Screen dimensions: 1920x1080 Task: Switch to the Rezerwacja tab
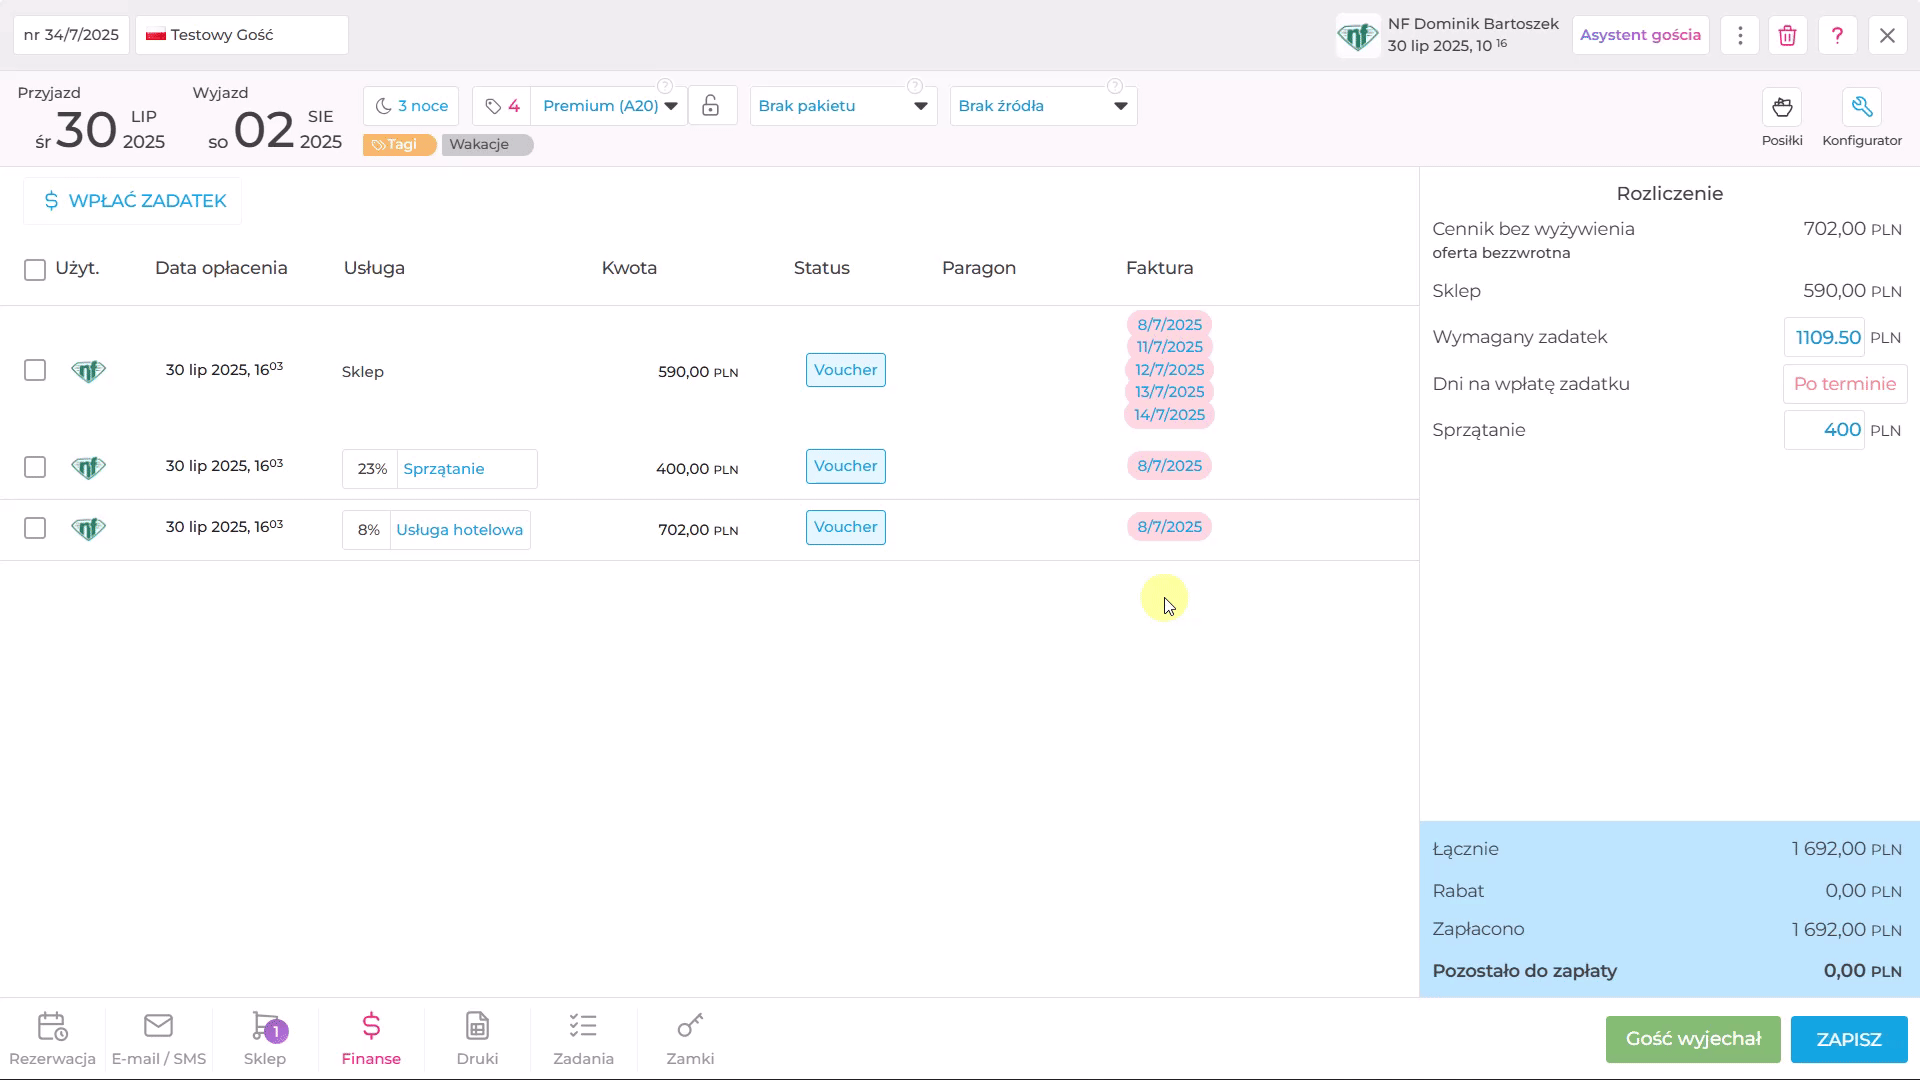52,1039
